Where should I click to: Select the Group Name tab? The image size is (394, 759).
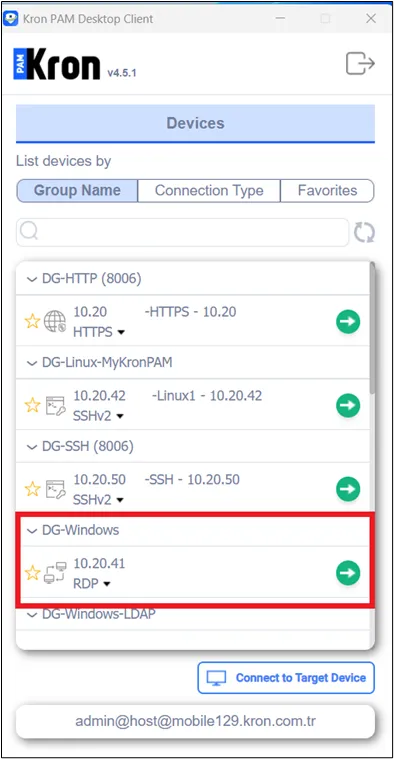click(x=77, y=190)
